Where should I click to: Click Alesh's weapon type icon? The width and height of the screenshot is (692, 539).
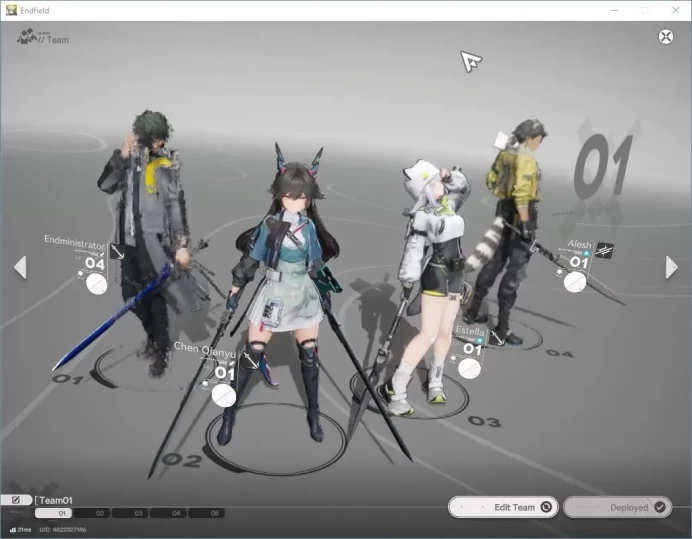tap(604, 251)
